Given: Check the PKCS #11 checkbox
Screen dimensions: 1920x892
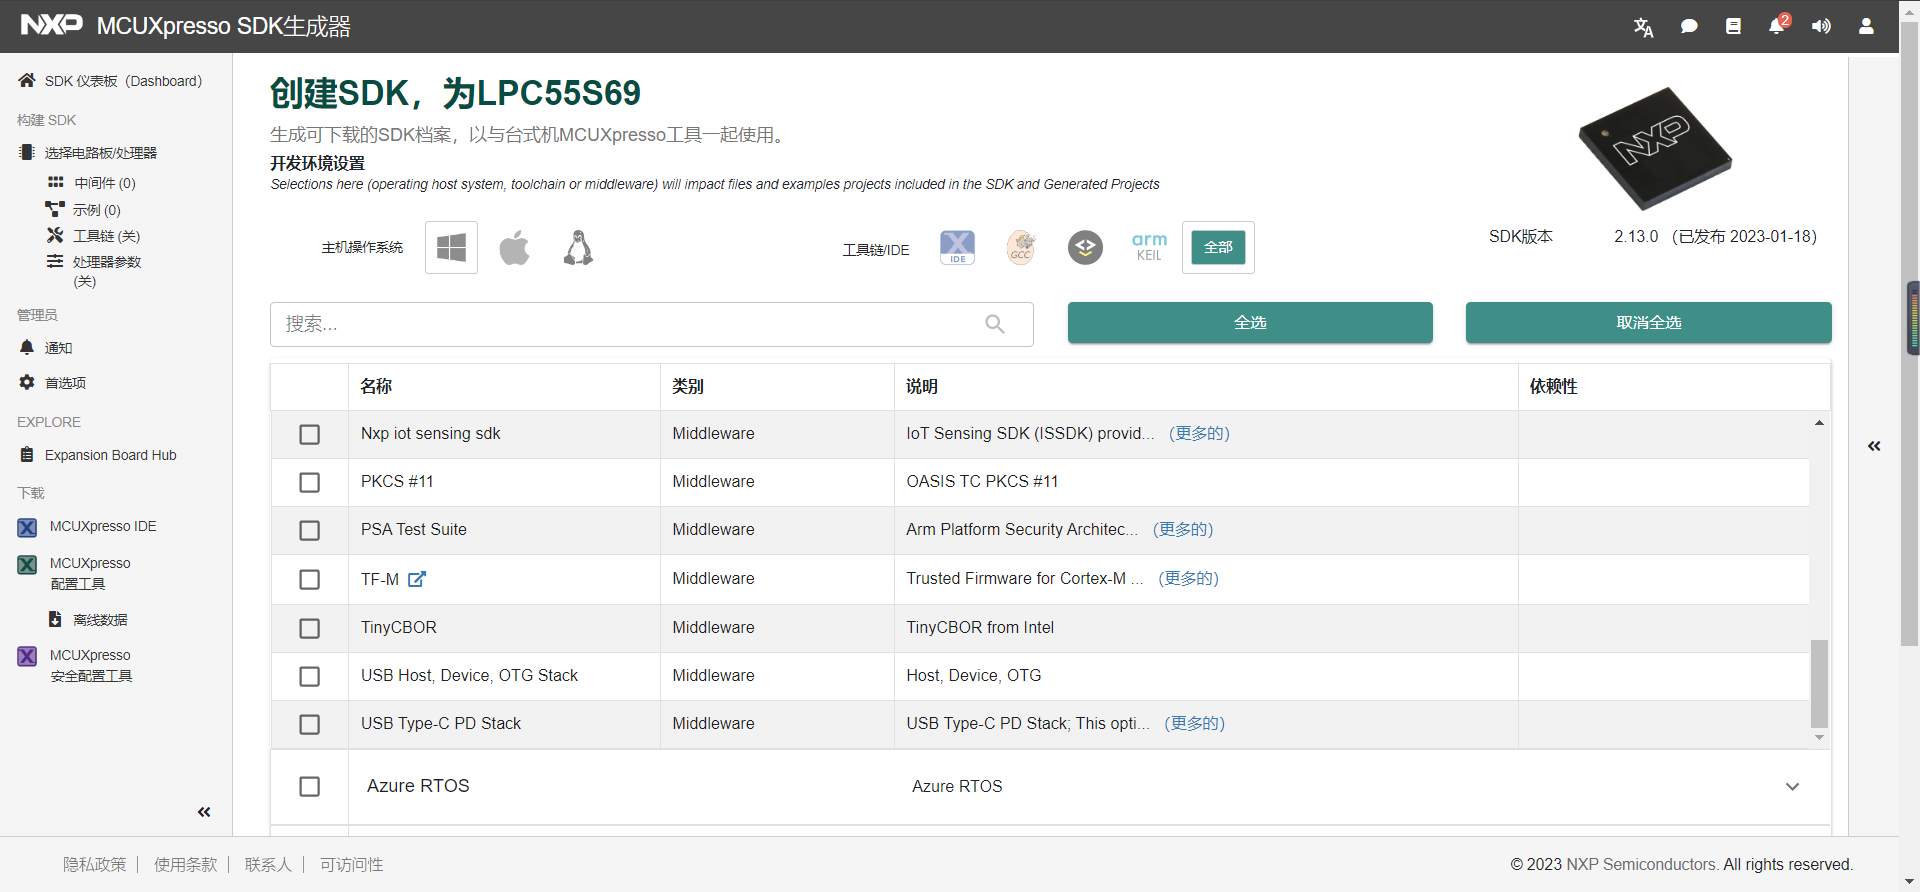Looking at the screenshot, I should (310, 482).
